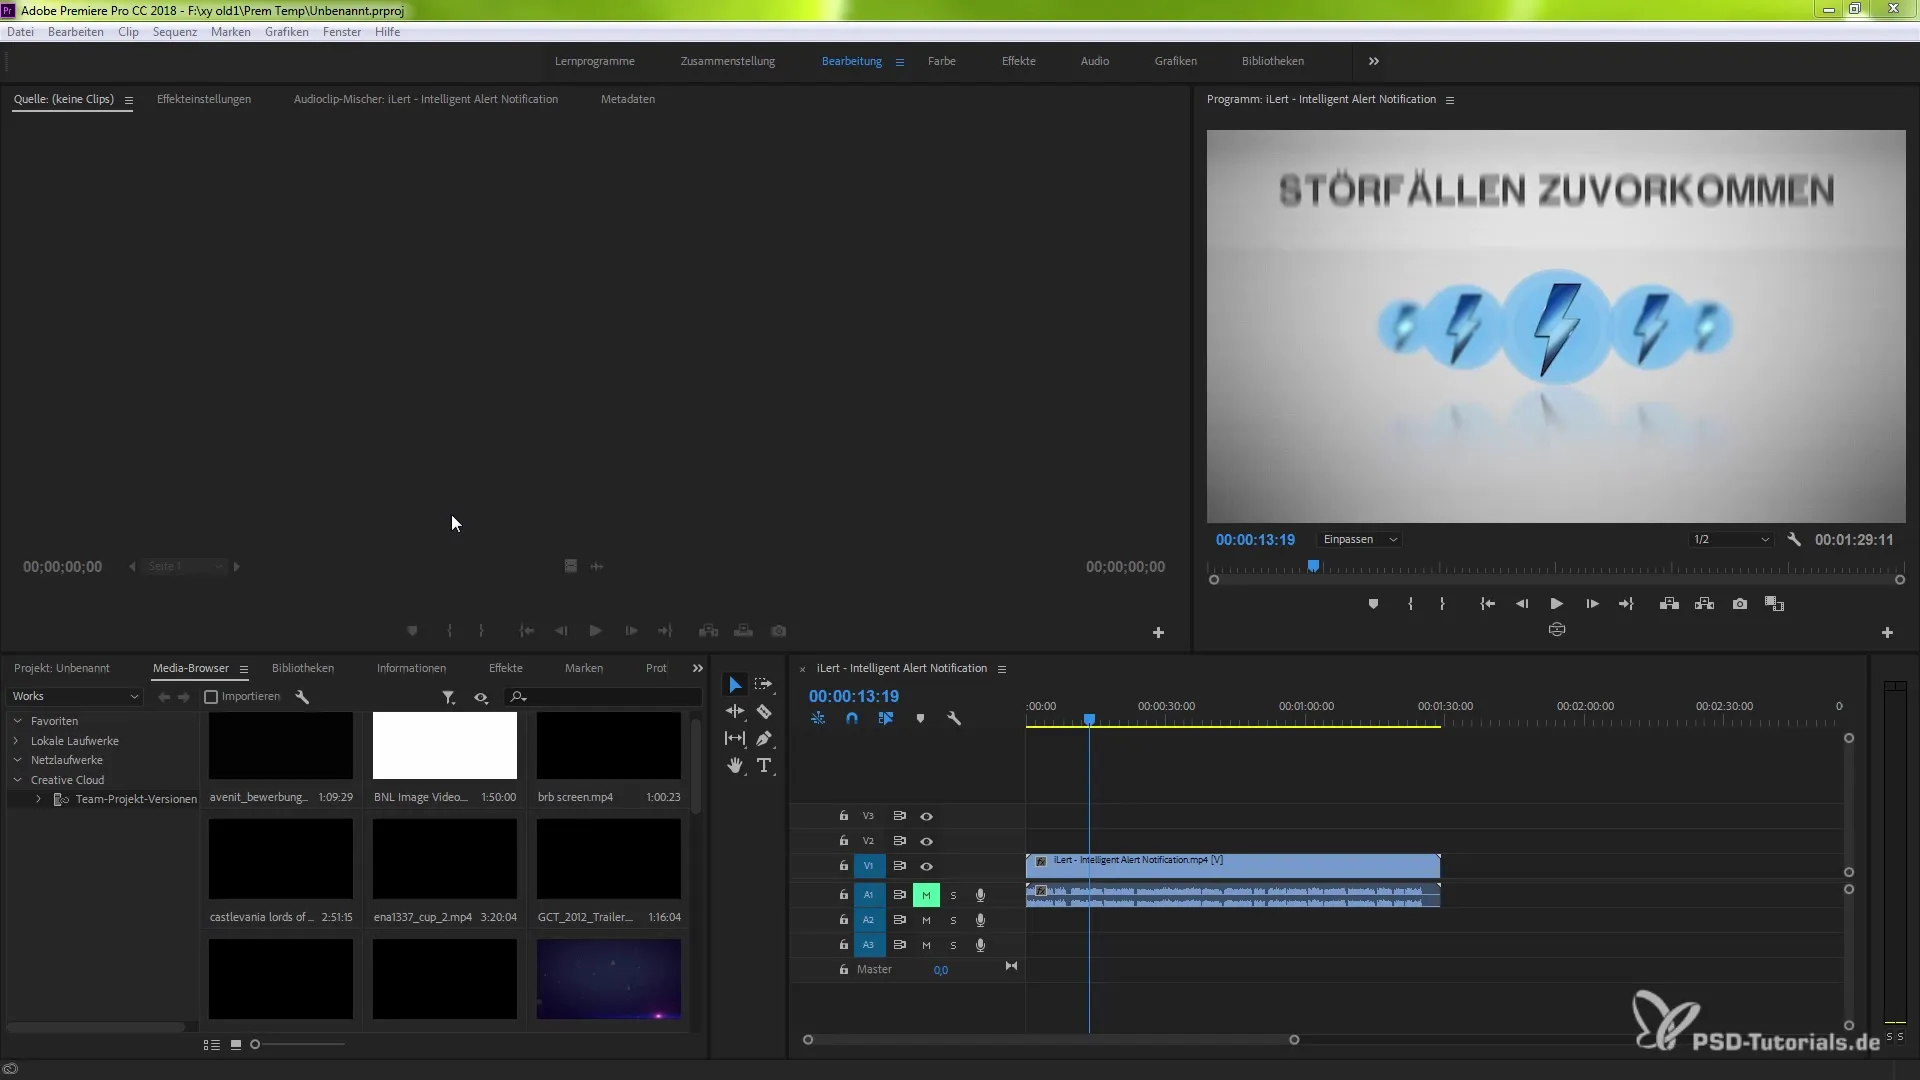Select the Razor tool

click(x=764, y=711)
